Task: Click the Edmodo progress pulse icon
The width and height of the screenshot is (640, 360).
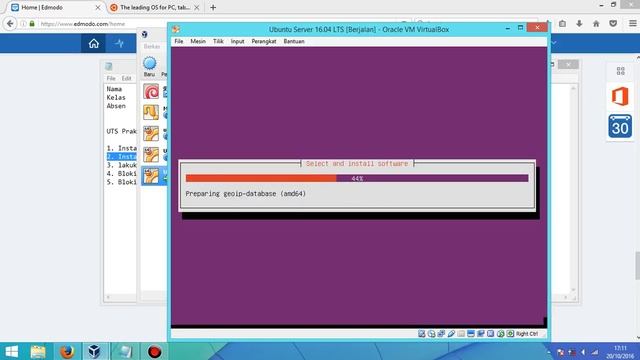Action: pos(120,43)
